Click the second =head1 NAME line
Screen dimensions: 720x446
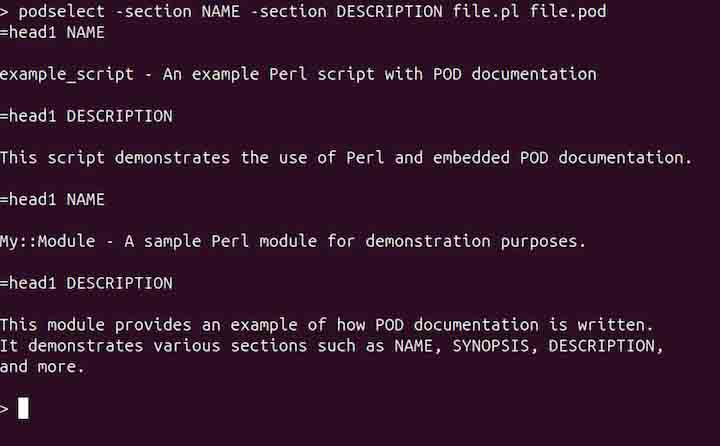[52, 199]
